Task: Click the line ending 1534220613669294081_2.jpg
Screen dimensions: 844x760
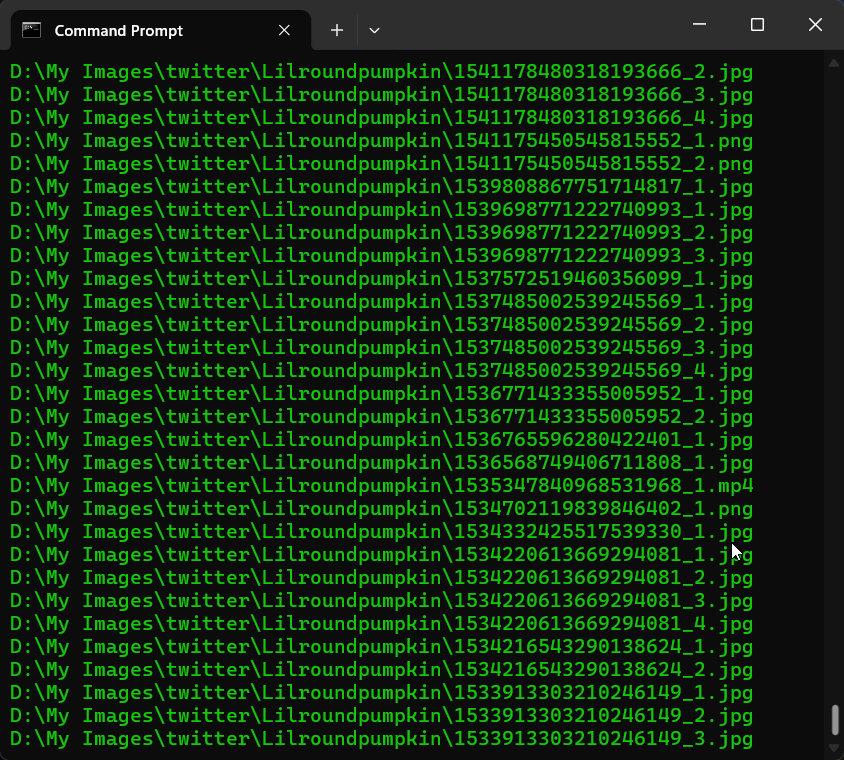Action: click(381, 578)
